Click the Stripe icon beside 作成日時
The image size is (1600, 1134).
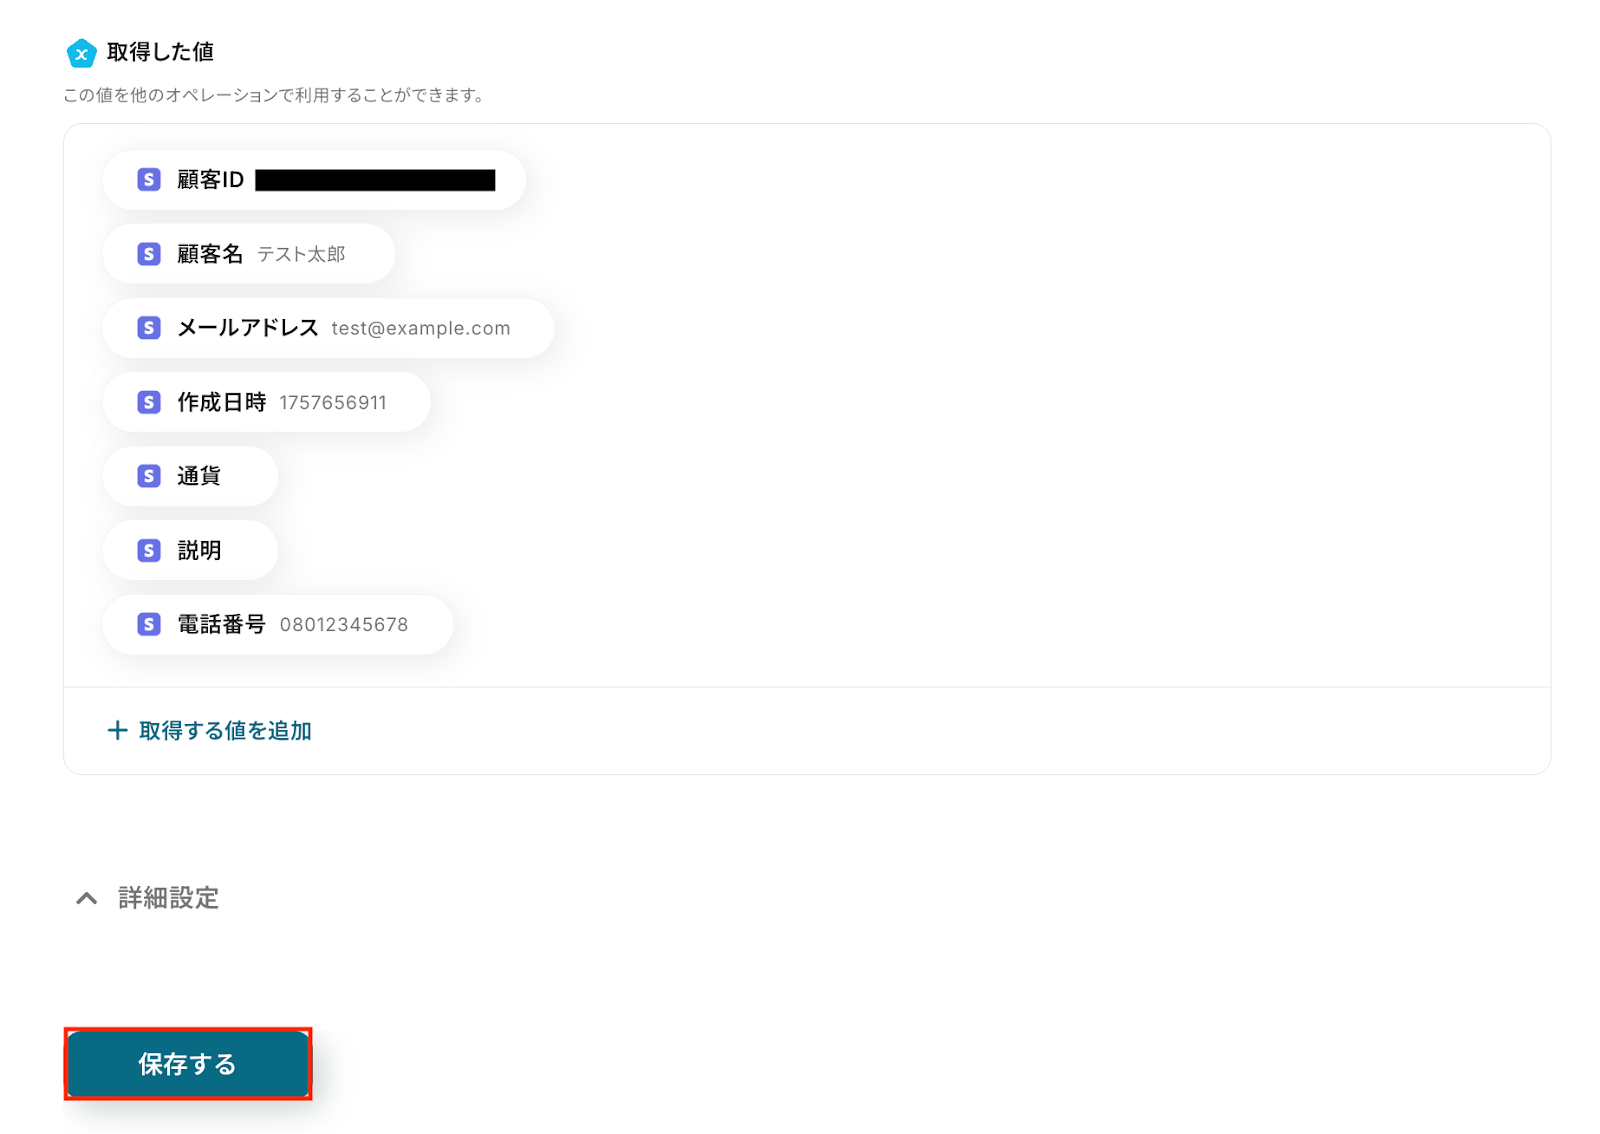(149, 402)
